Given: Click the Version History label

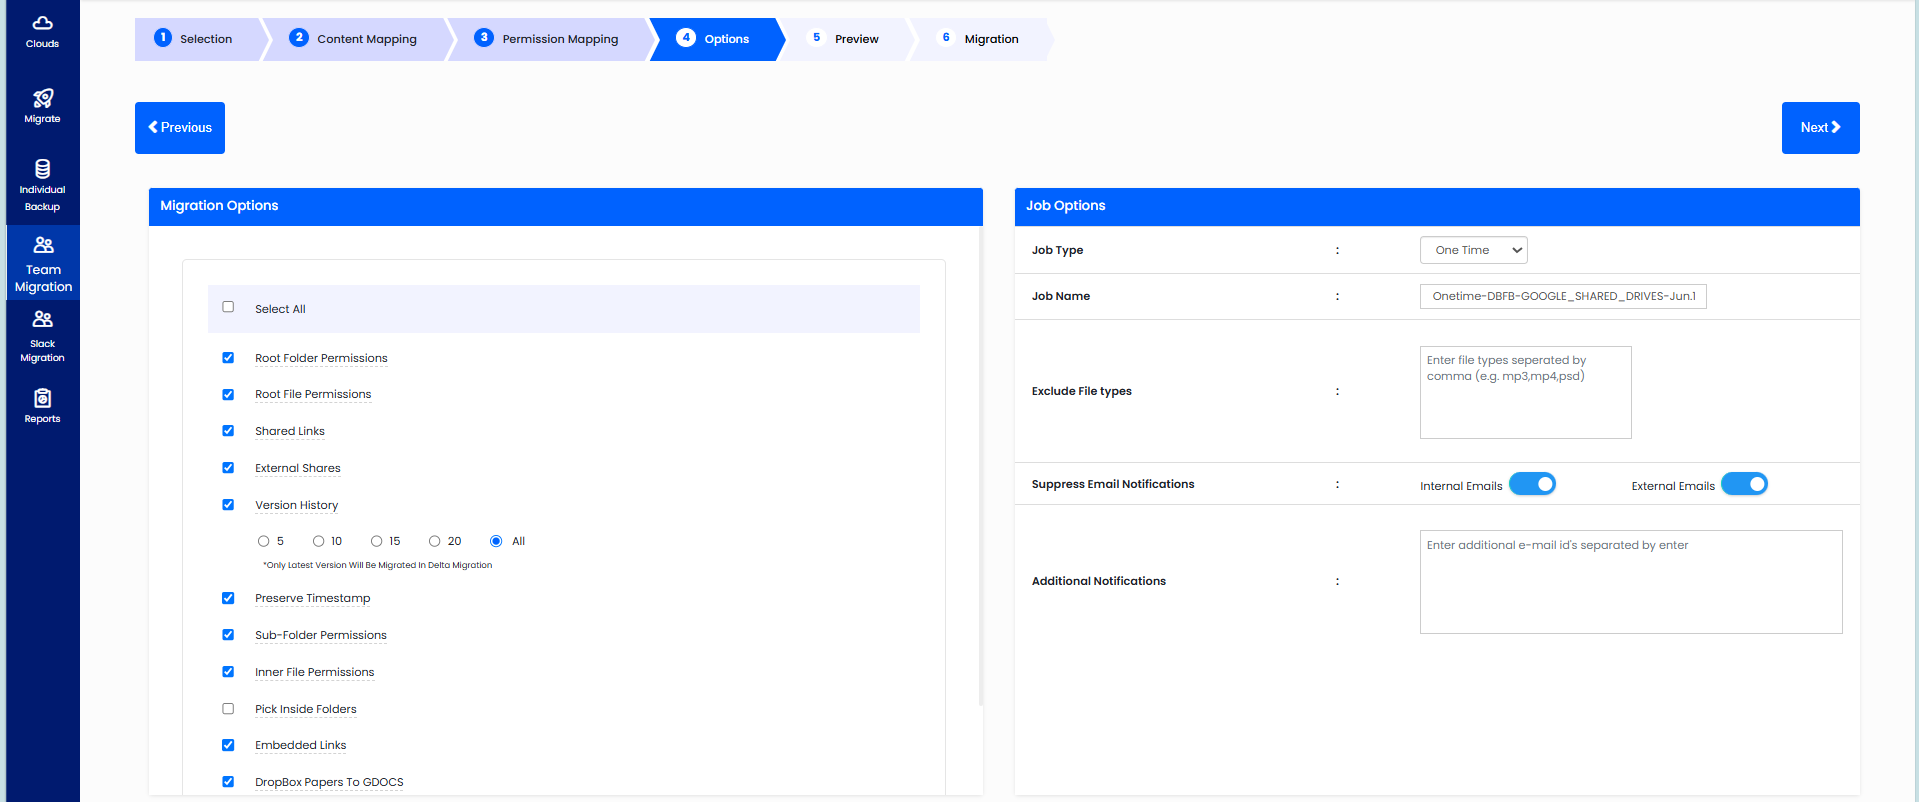Looking at the screenshot, I should 296,505.
